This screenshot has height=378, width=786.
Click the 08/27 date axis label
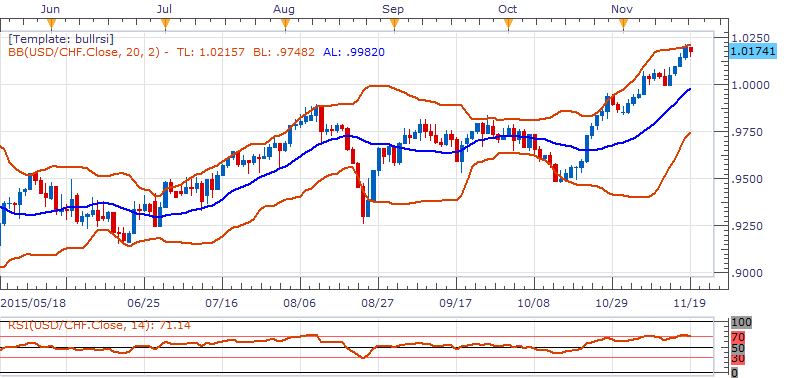pyautogui.click(x=376, y=304)
